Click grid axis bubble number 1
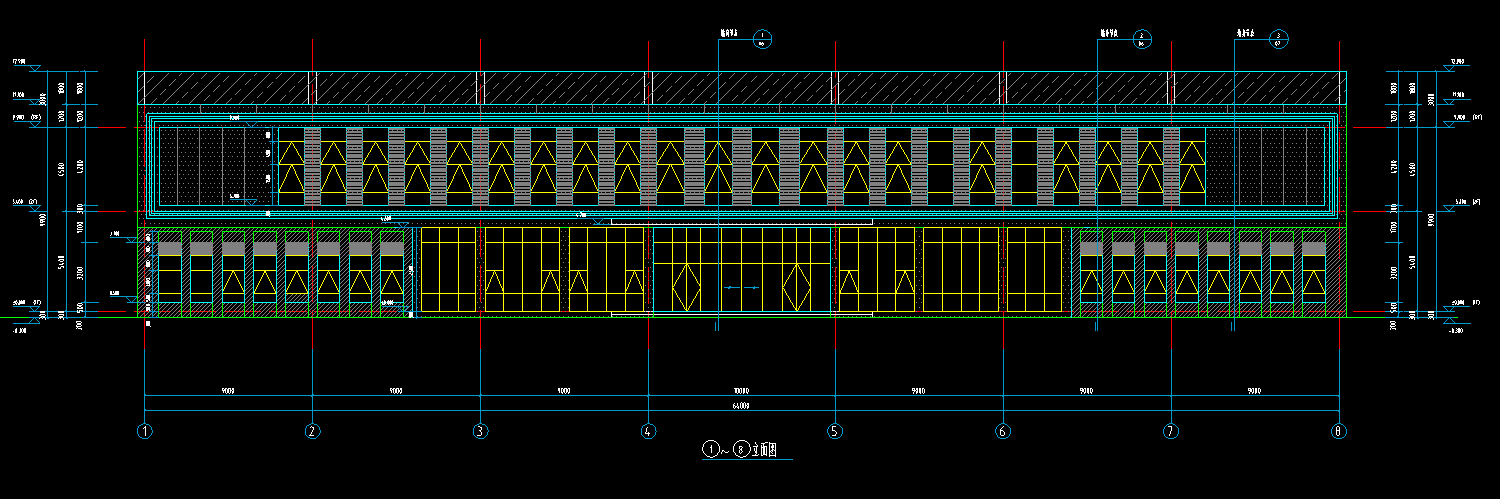The width and height of the screenshot is (1500, 499). pyautogui.click(x=145, y=432)
